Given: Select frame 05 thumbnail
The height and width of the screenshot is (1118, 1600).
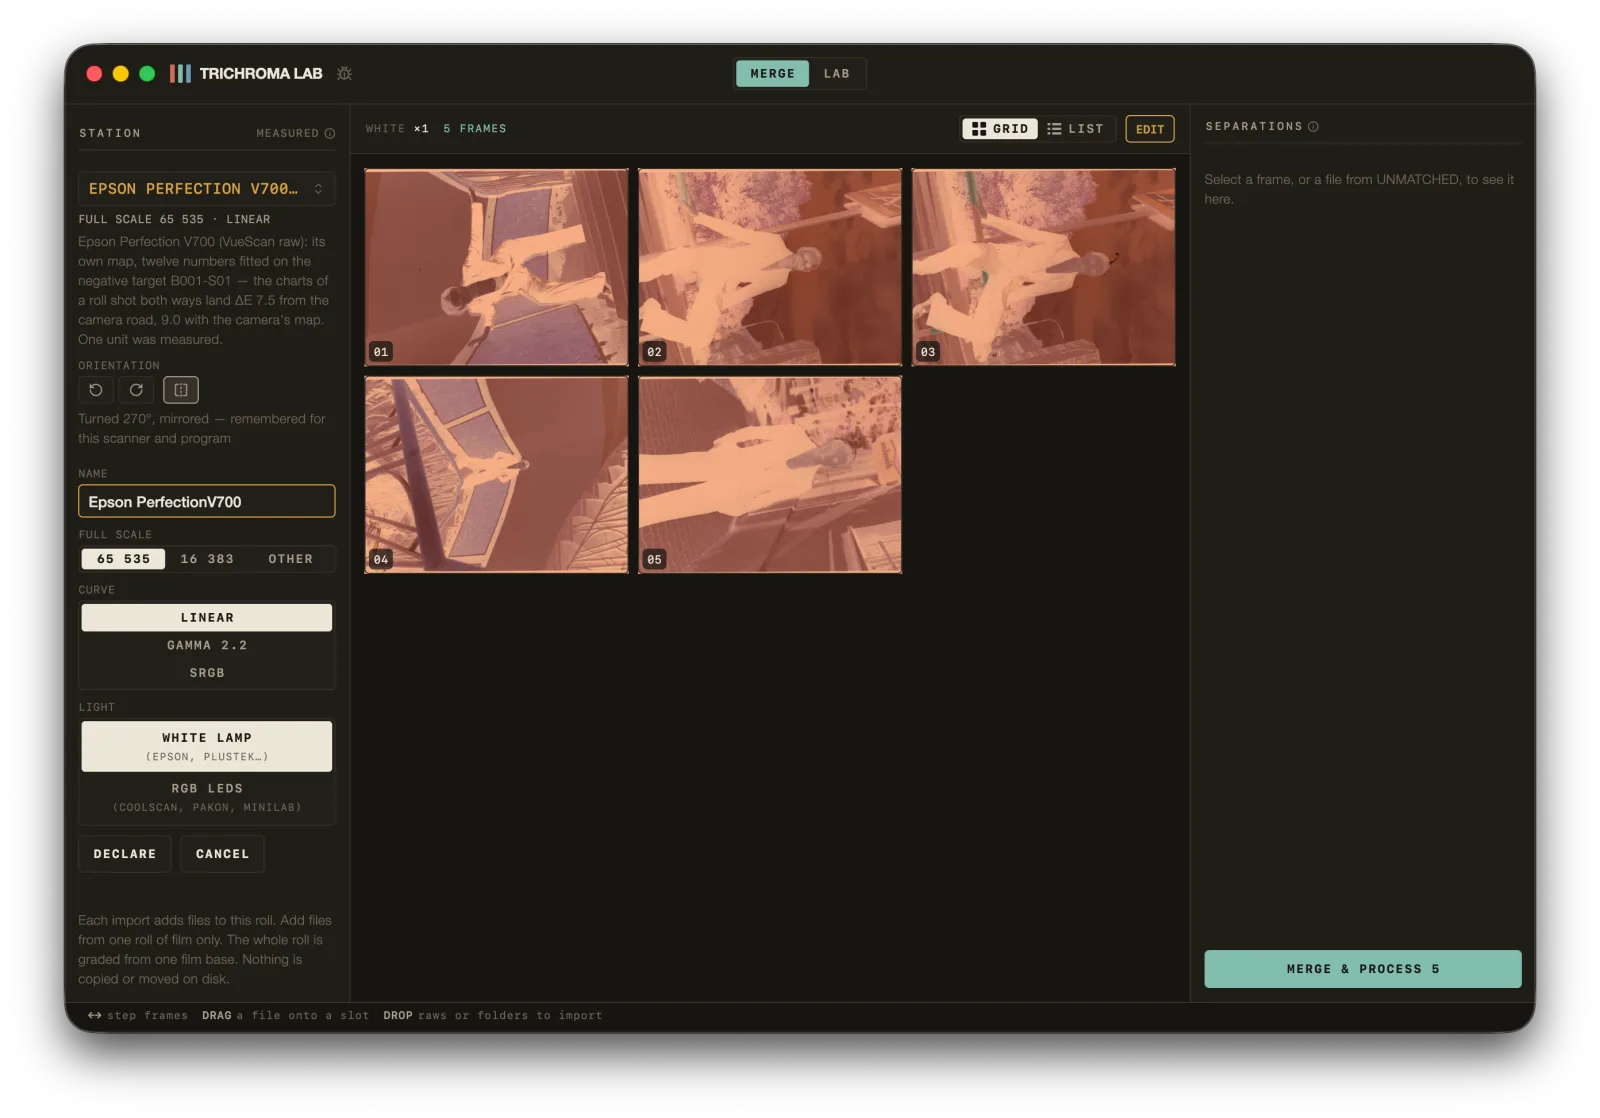Looking at the screenshot, I should 770,475.
